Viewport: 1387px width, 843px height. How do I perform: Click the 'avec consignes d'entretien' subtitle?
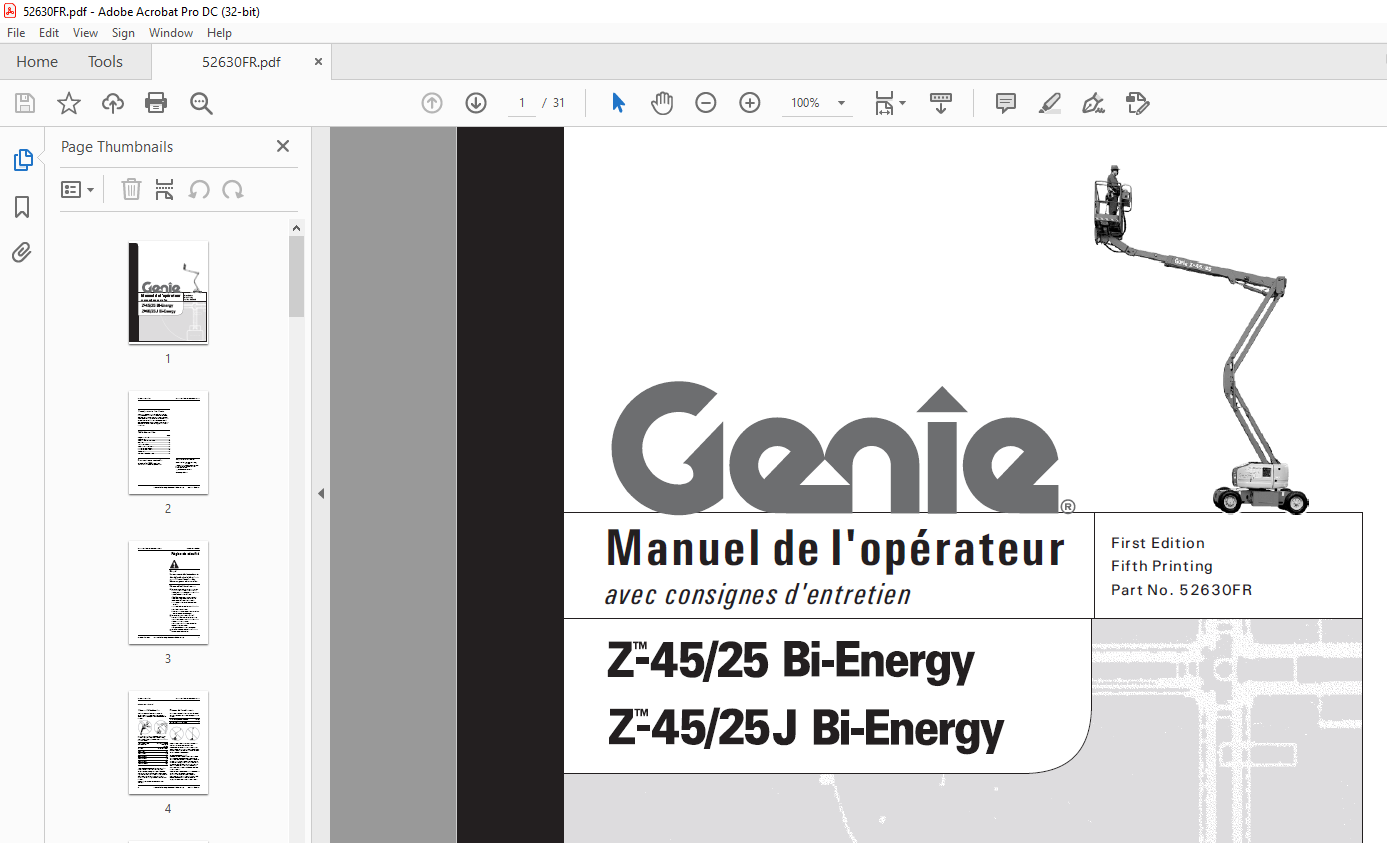[758, 595]
